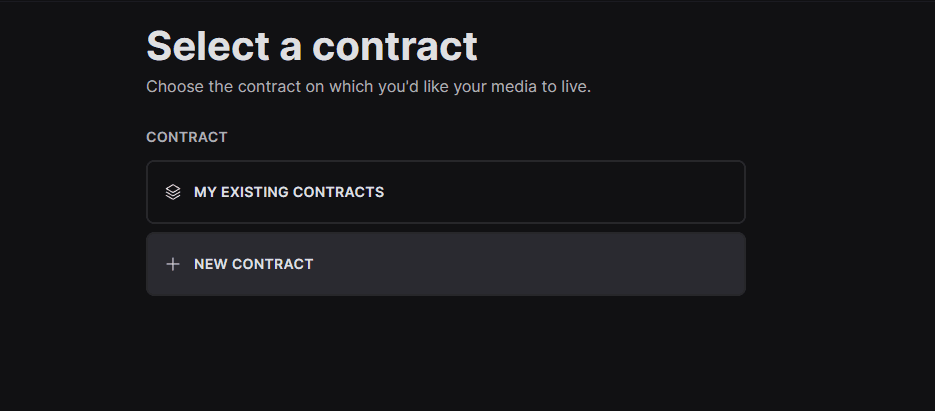The image size is (935, 411).
Task: Click the stacked layers icon
Action: pyautogui.click(x=173, y=192)
